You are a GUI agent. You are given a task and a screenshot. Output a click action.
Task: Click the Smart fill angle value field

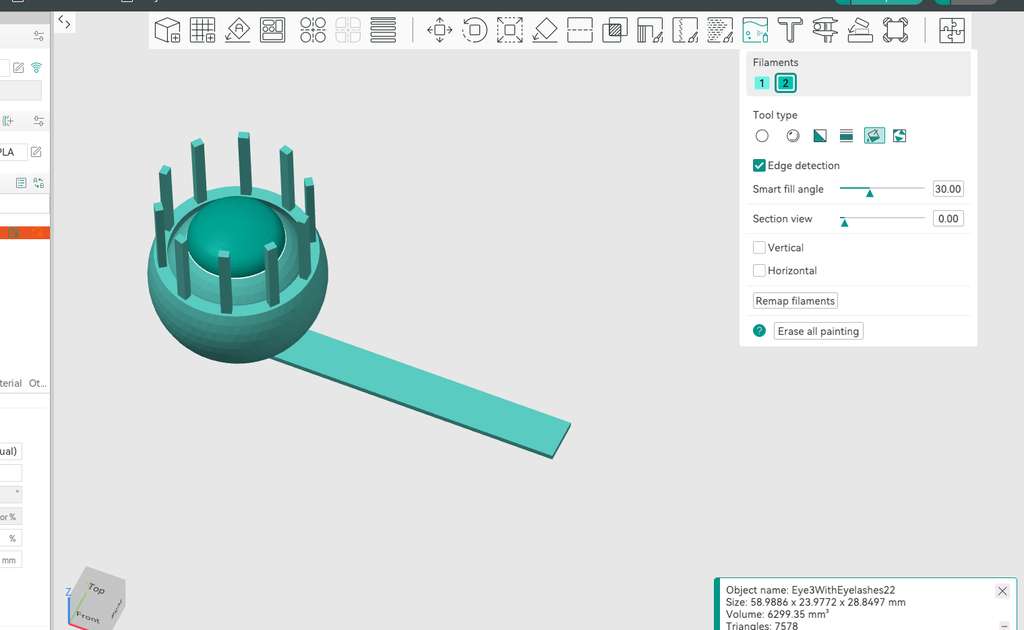click(948, 189)
